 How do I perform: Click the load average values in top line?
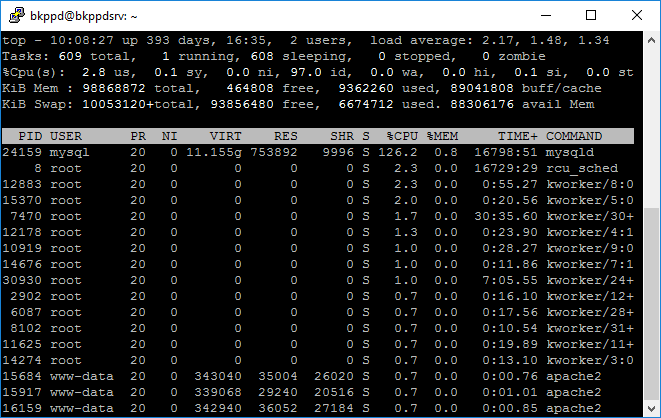(x=563, y=41)
